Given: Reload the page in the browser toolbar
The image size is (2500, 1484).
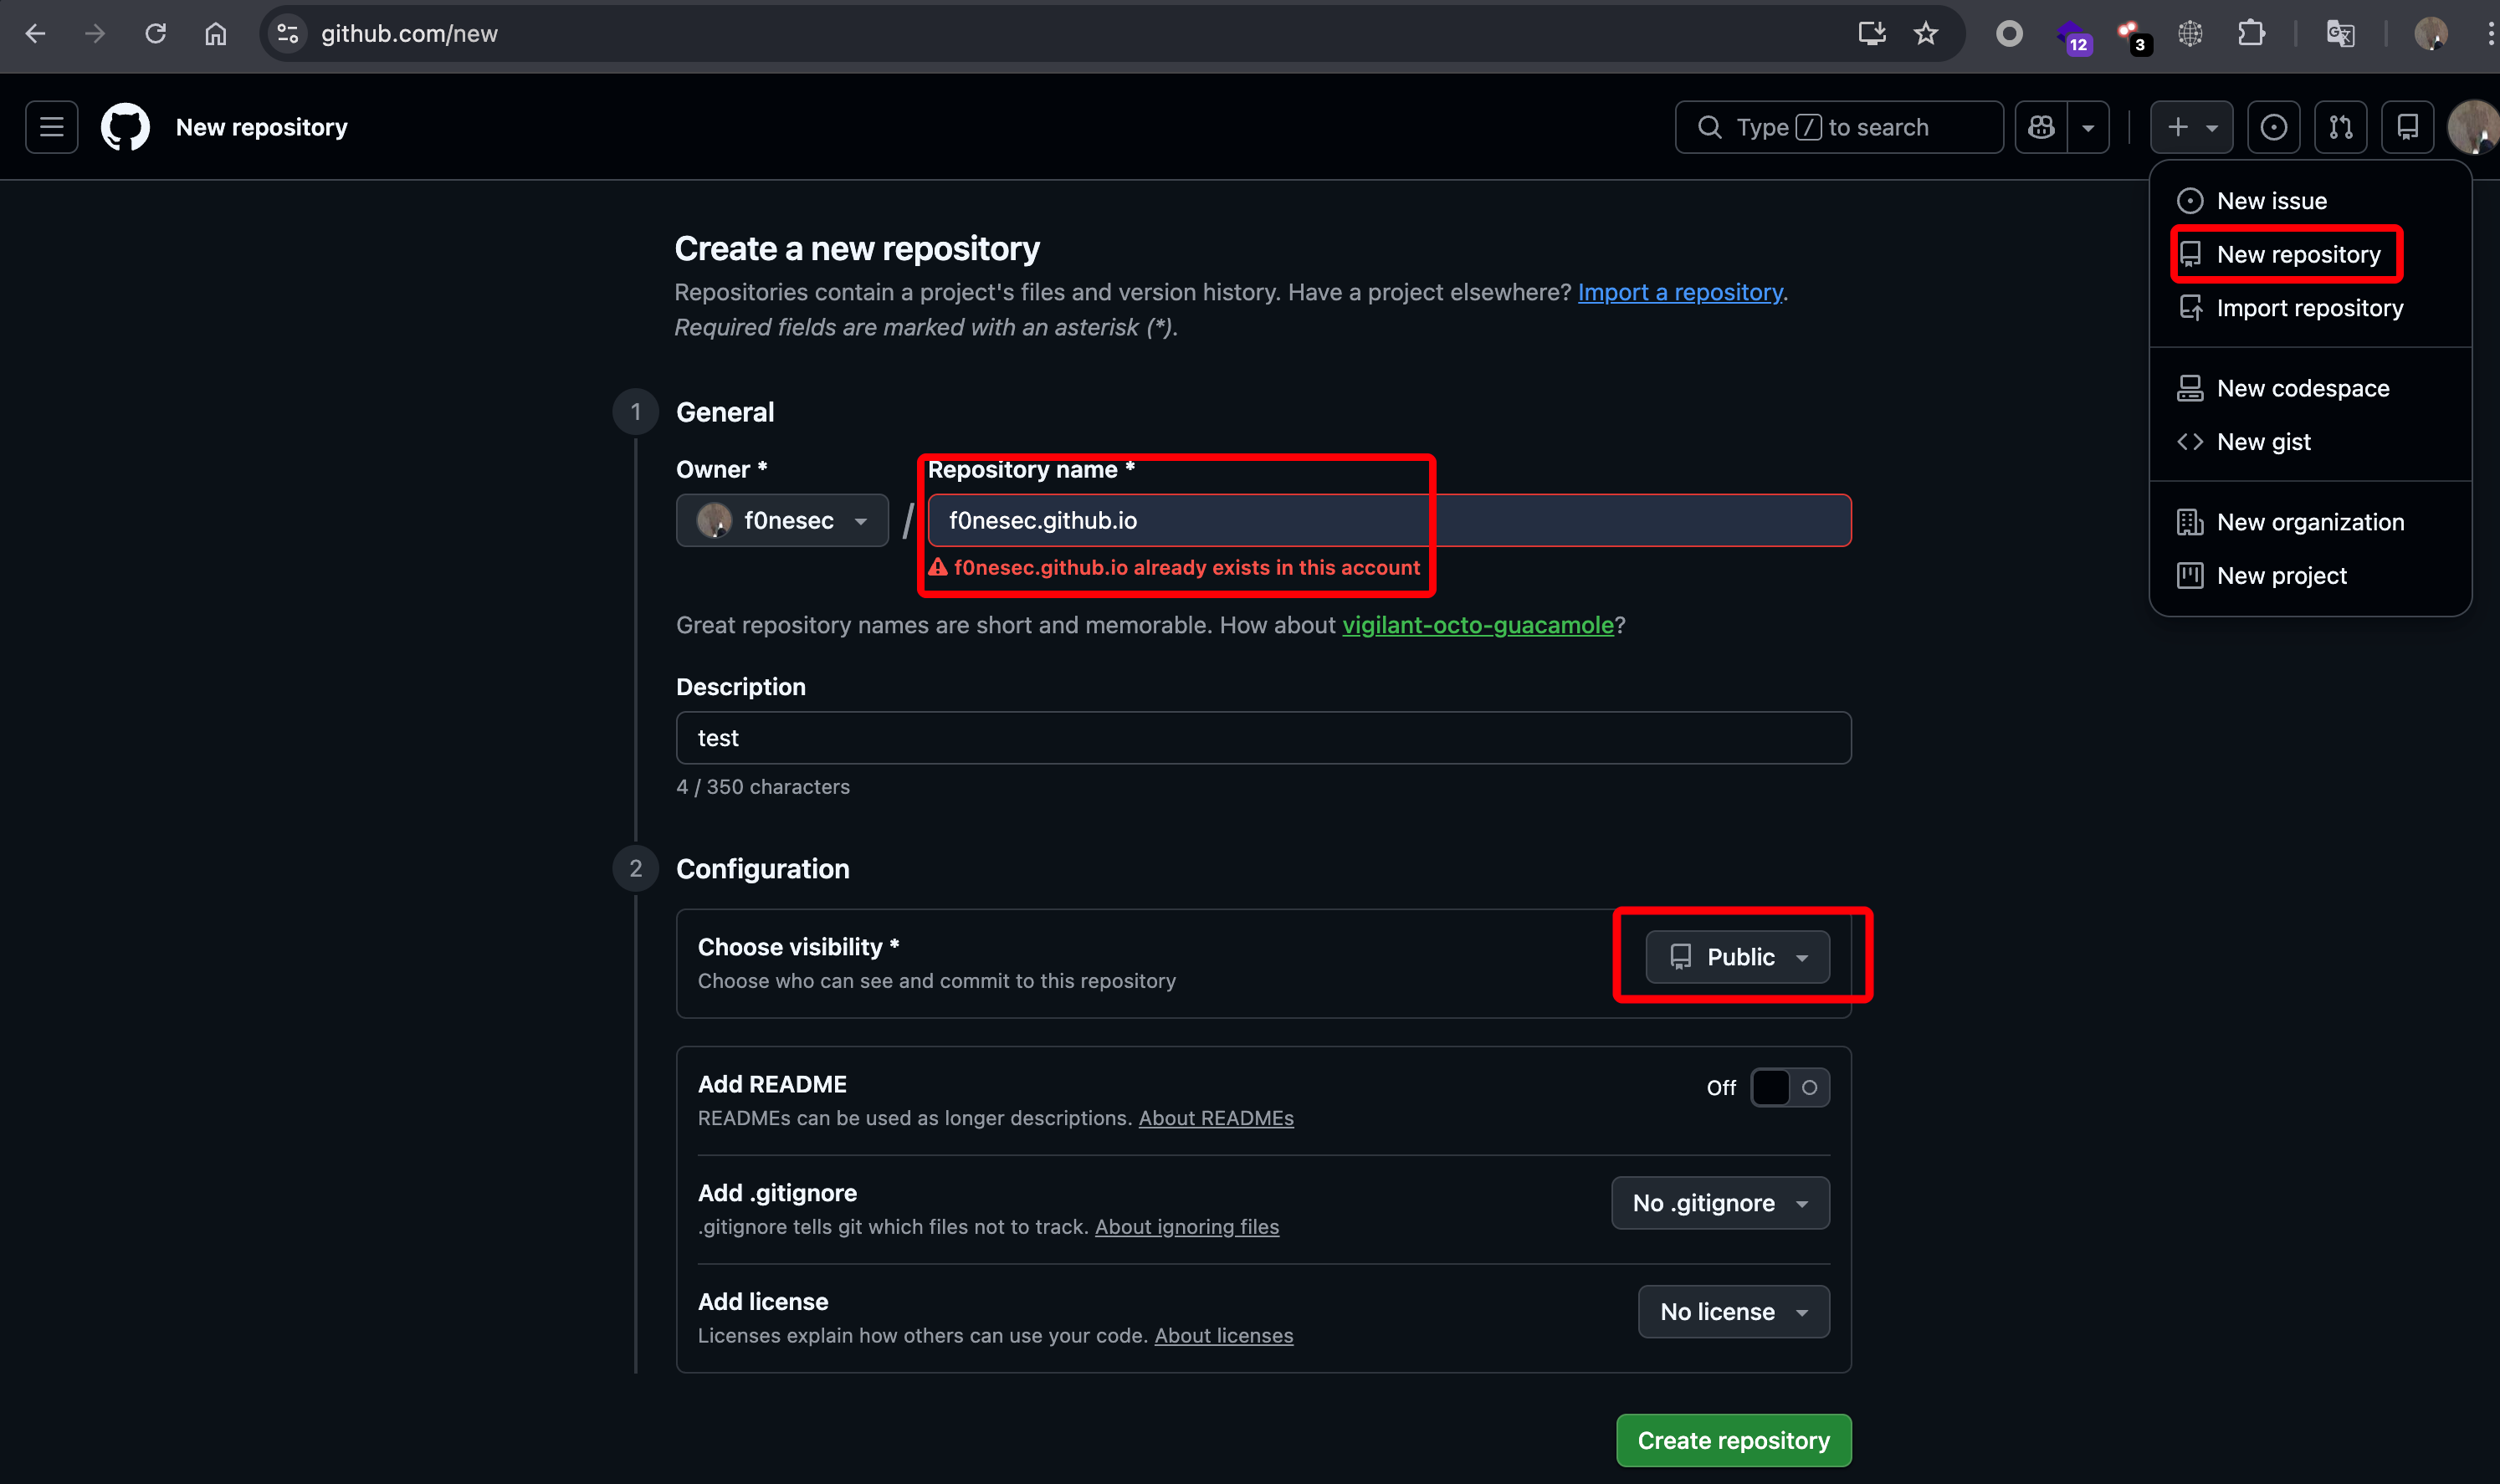Looking at the screenshot, I should (x=155, y=34).
